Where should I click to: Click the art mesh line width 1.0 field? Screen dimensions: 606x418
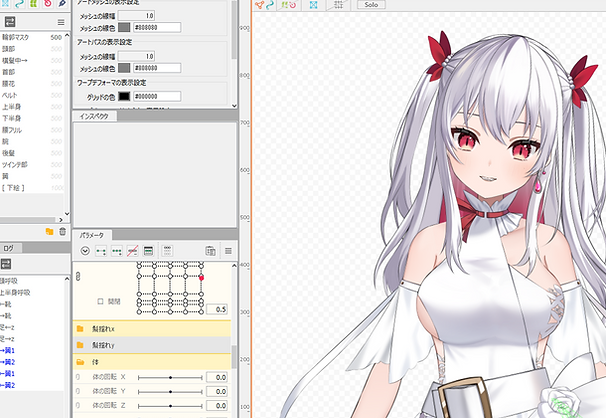(x=136, y=15)
